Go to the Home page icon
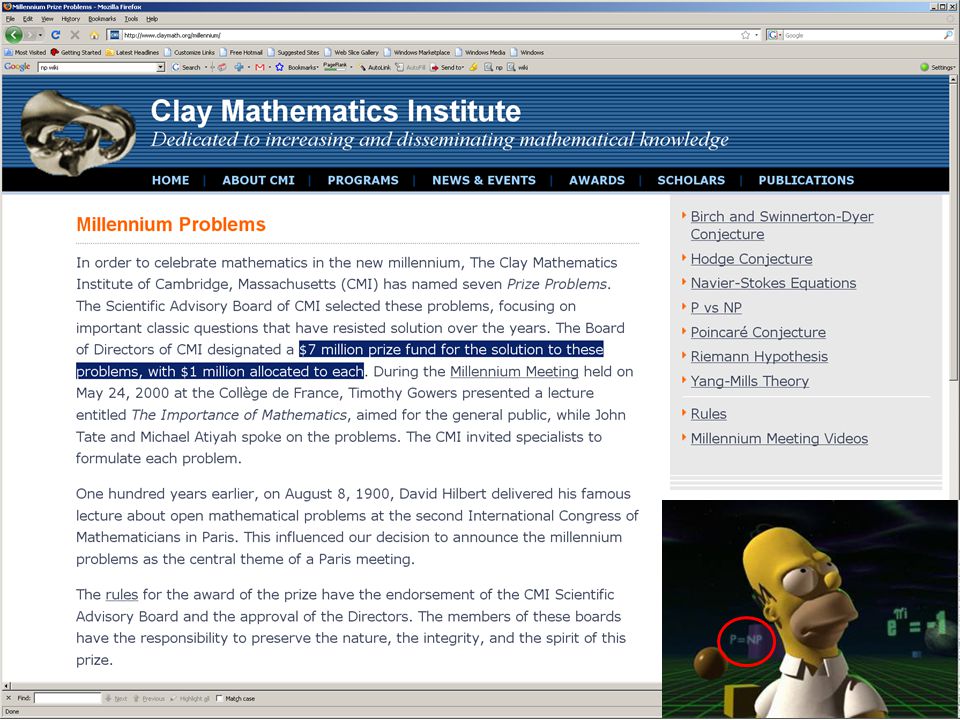The height and width of the screenshot is (720, 960). pyautogui.click(x=94, y=35)
